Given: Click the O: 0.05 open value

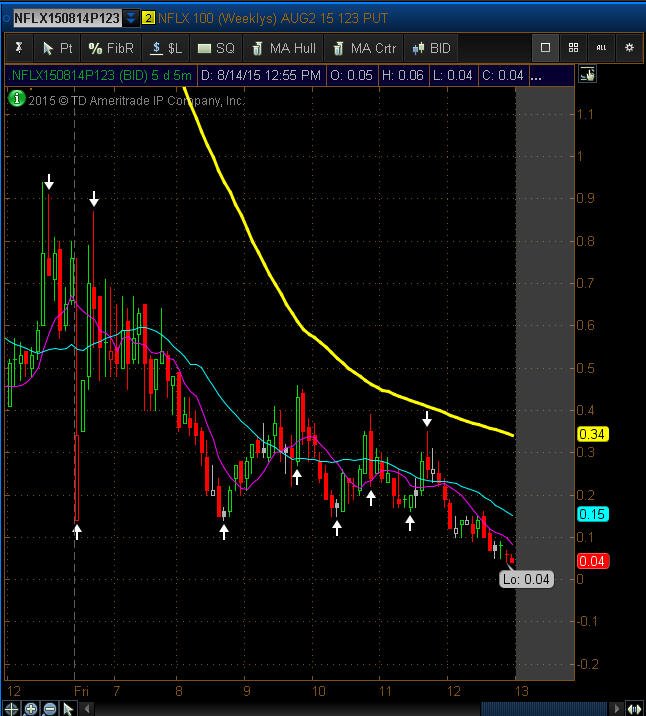Looking at the screenshot, I should click(x=352, y=75).
